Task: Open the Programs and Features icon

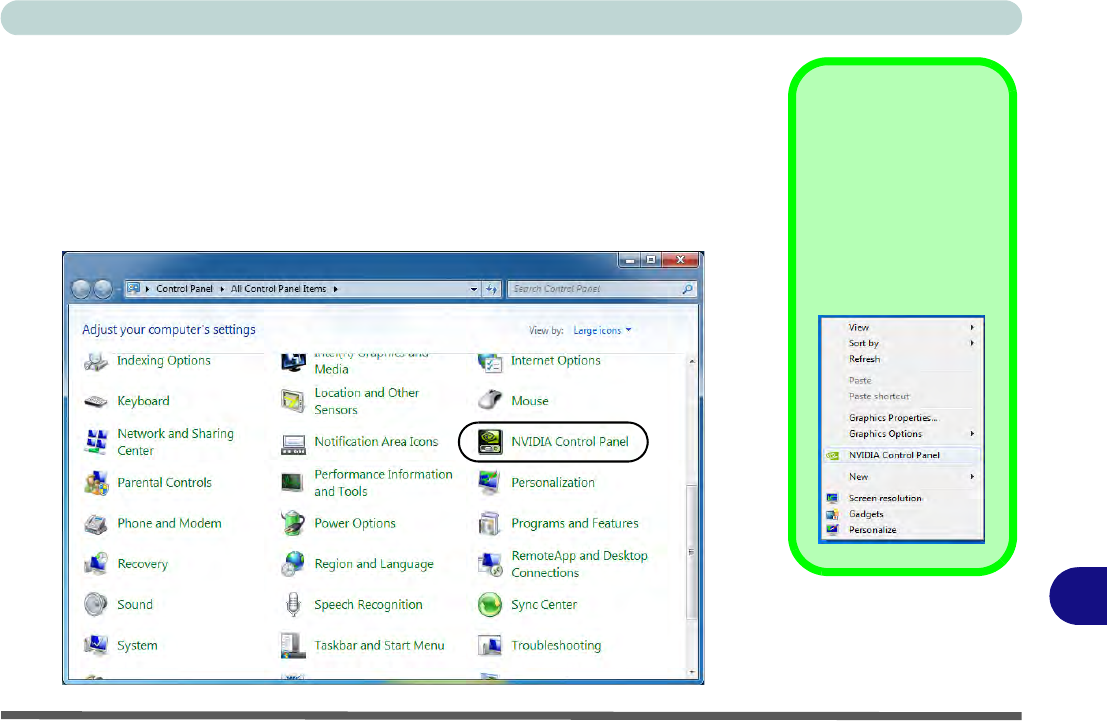Action: [490, 524]
